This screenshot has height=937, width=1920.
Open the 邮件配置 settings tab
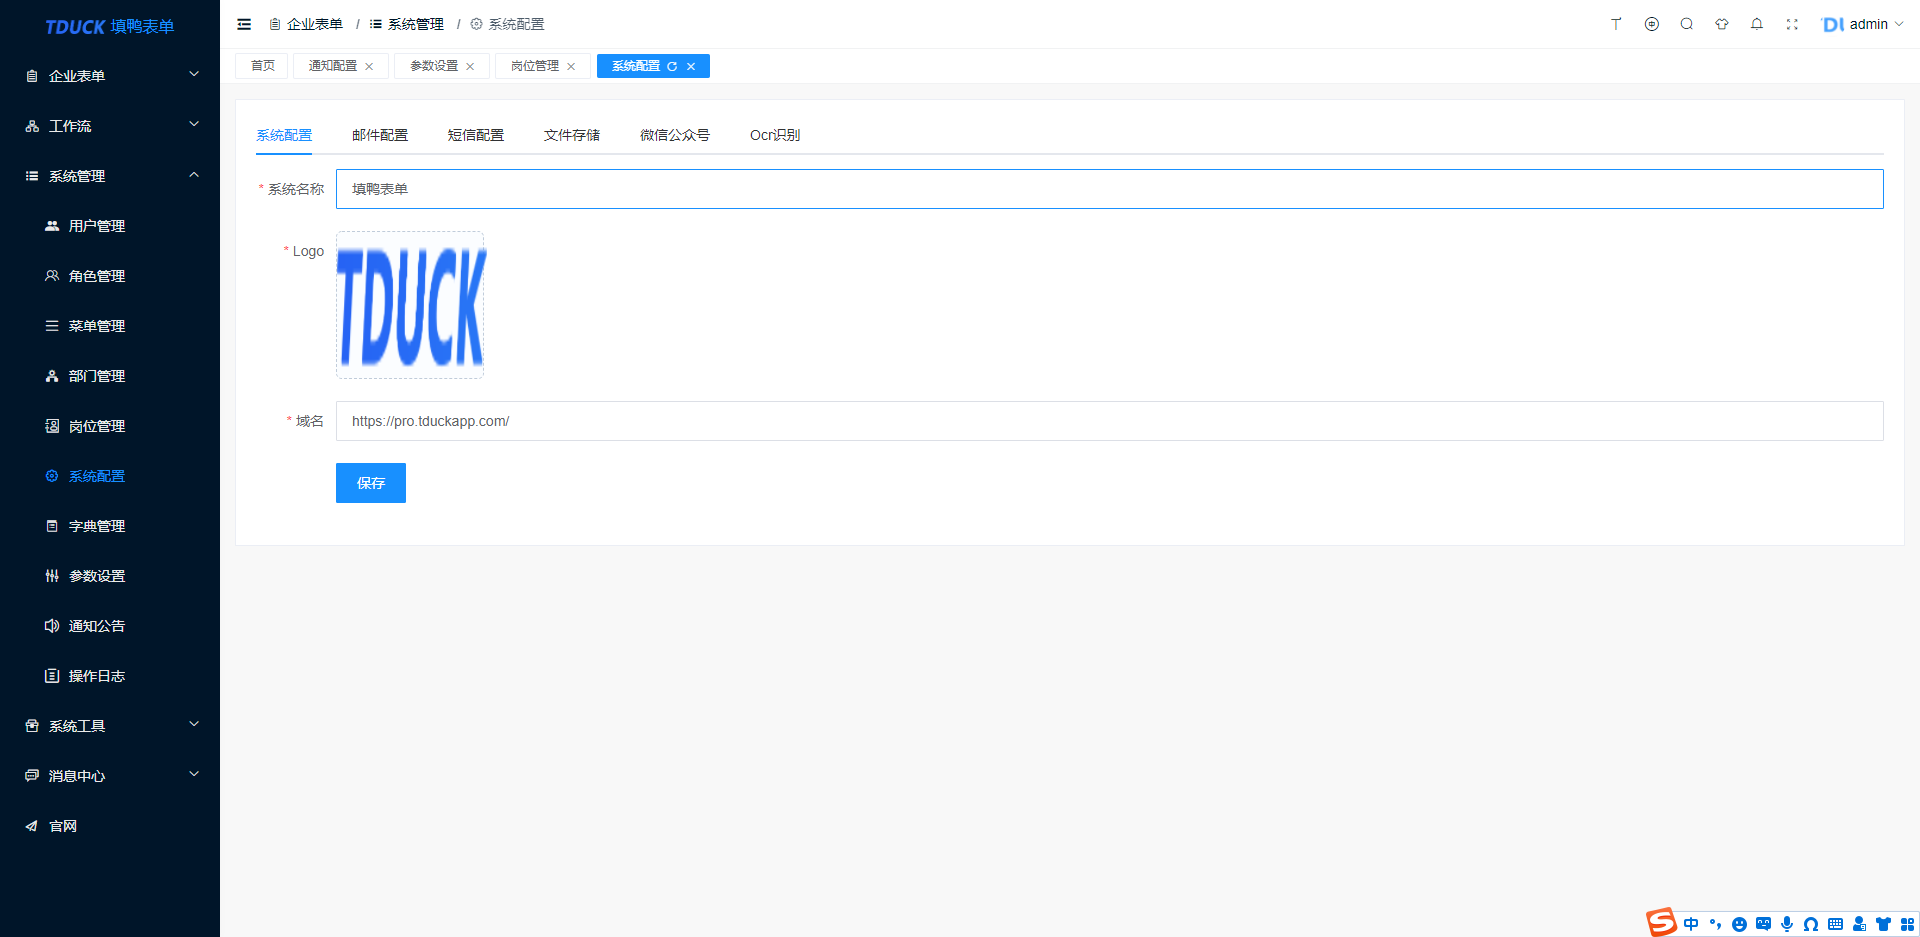380,135
